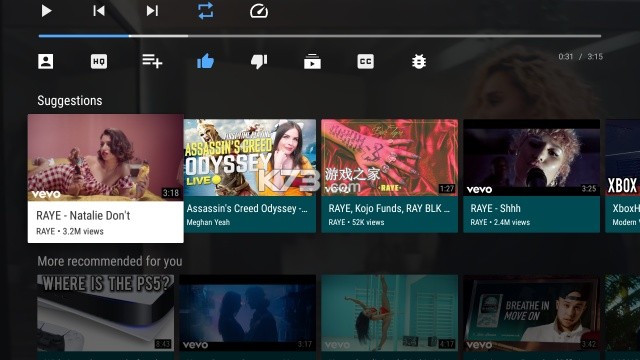Click the 0:31 / 3:15 time display
The width and height of the screenshot is (640, 360).
tap(580, 57)
